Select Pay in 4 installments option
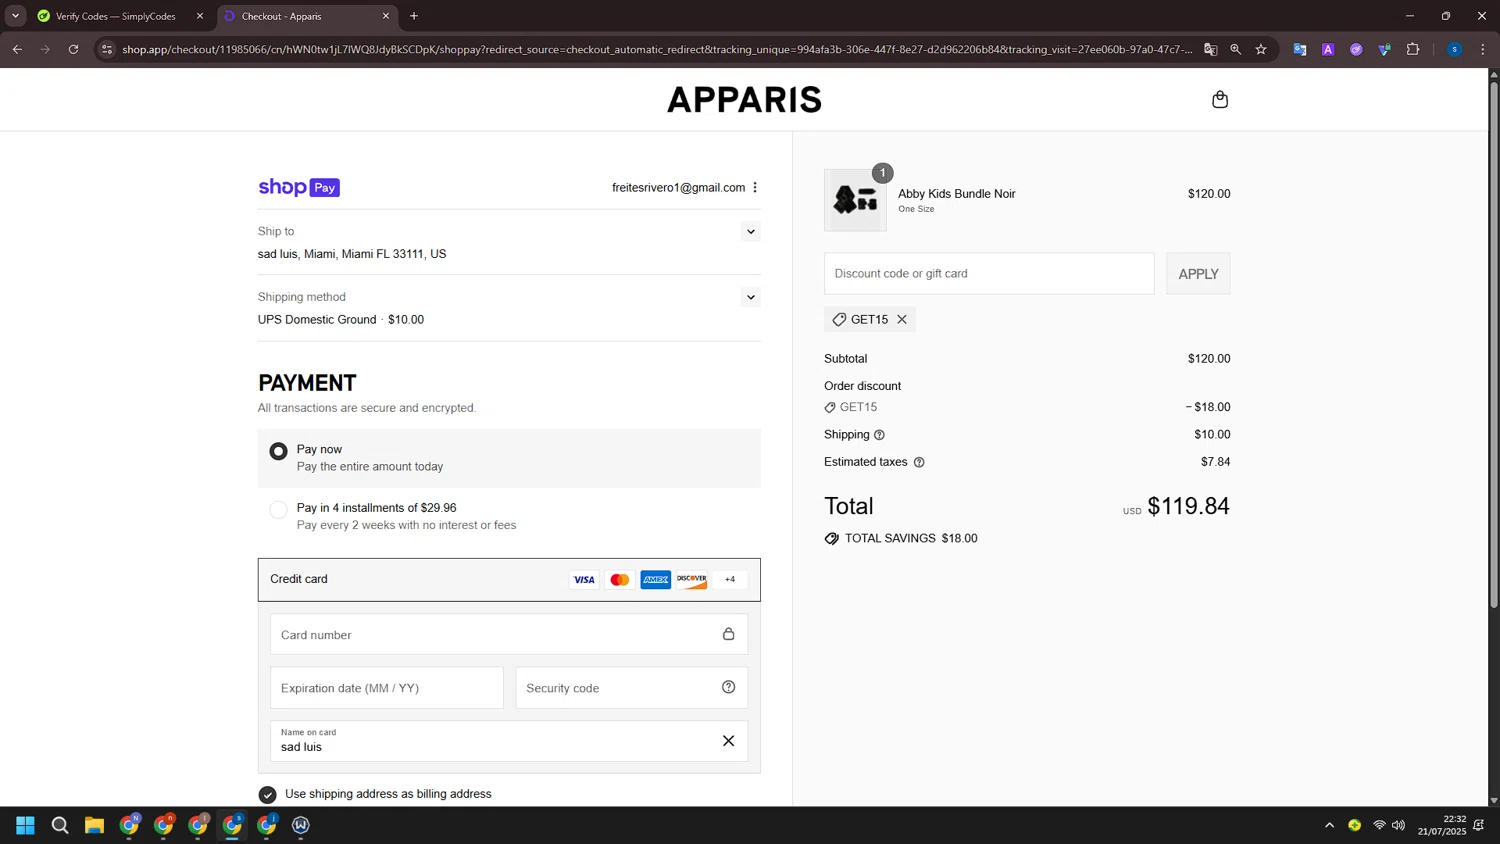 pyautogui.click(x=278, y=510)
